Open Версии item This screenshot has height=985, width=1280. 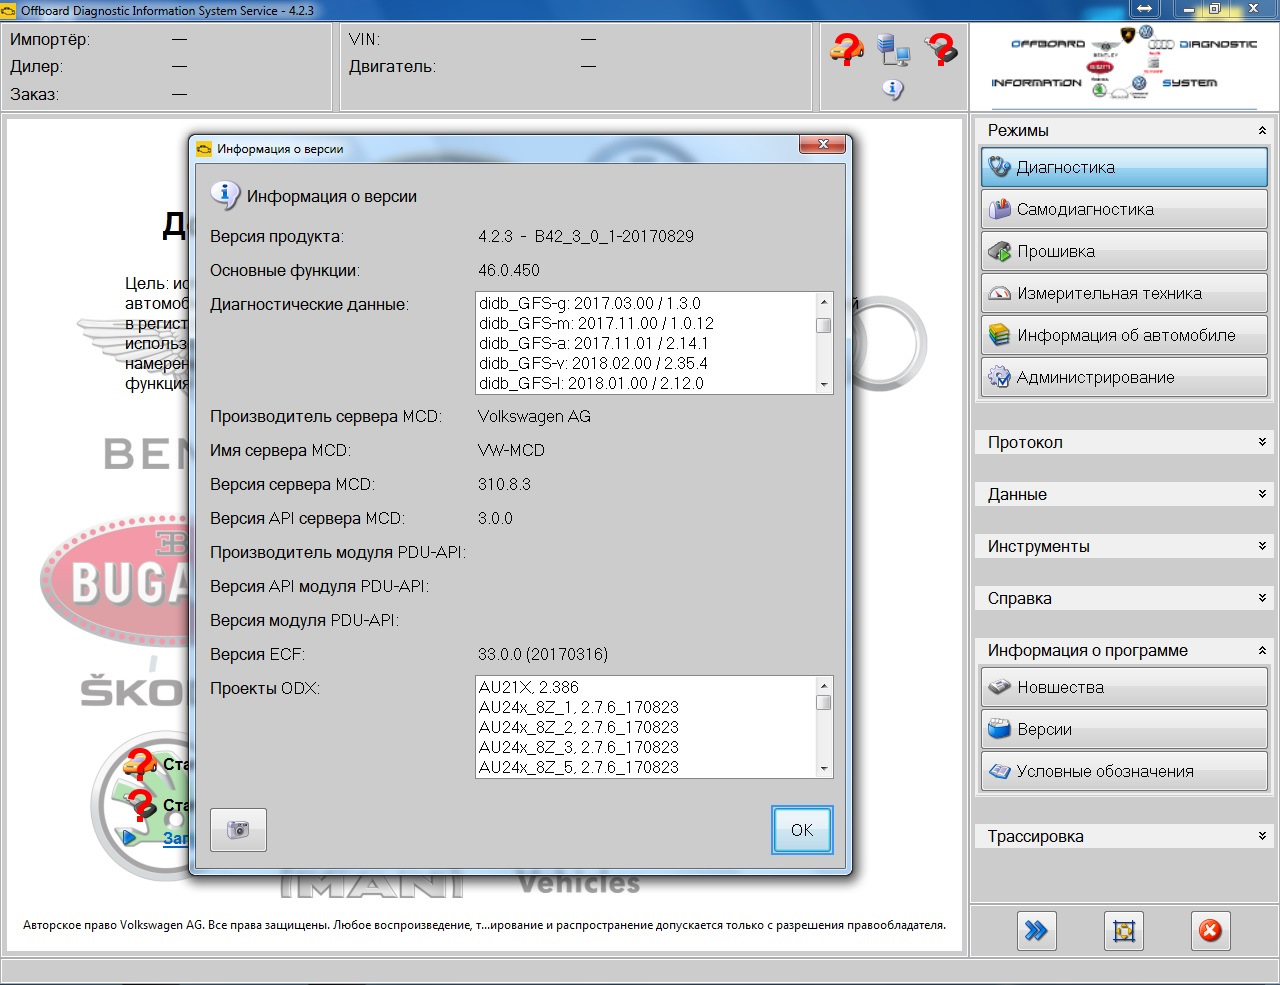pos(1124,729)
